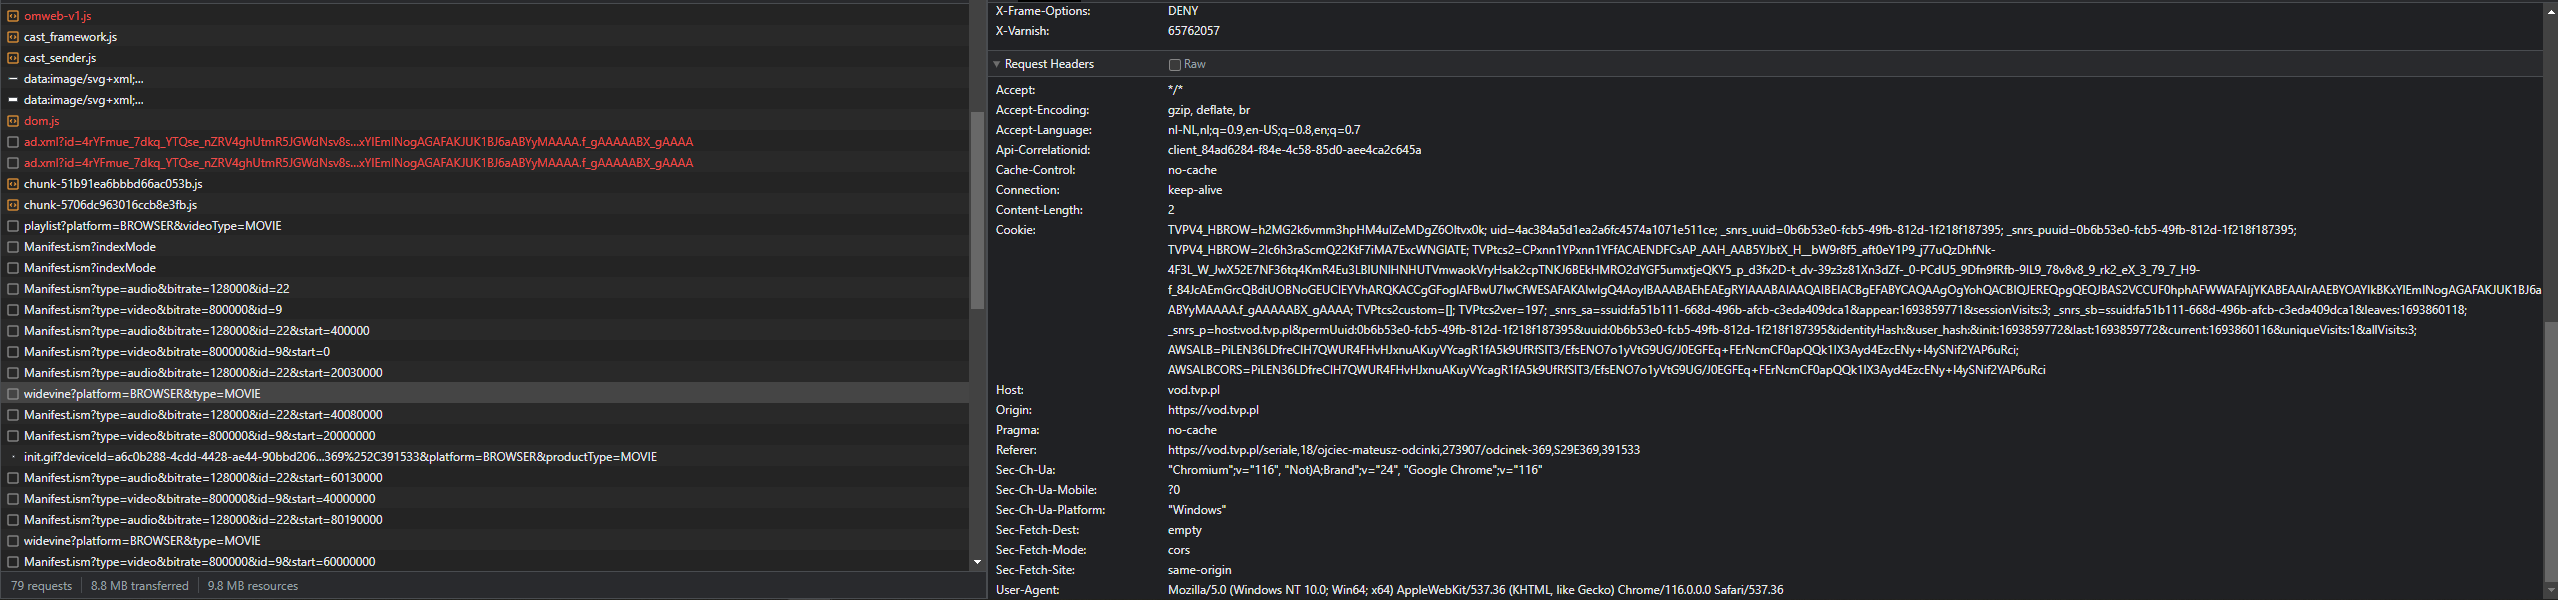This screenshot has height=600, width=2558.
Task: Click the script icon next to dom.js
Action: click(x=13, y=121)
